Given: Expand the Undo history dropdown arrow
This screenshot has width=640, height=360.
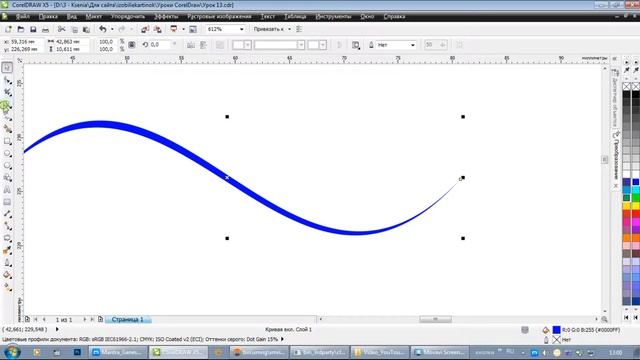Looking at the screenshot, I should point(112,29).
